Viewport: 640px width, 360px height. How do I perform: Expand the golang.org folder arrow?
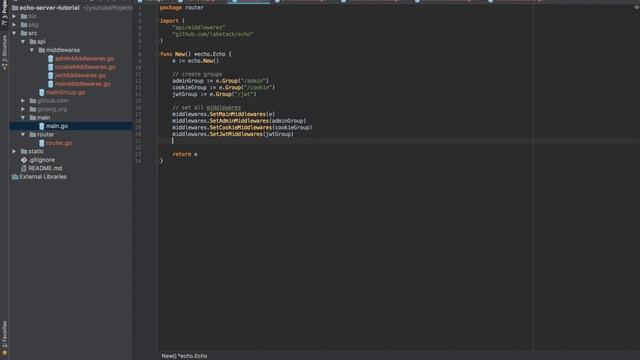point(23,109)
